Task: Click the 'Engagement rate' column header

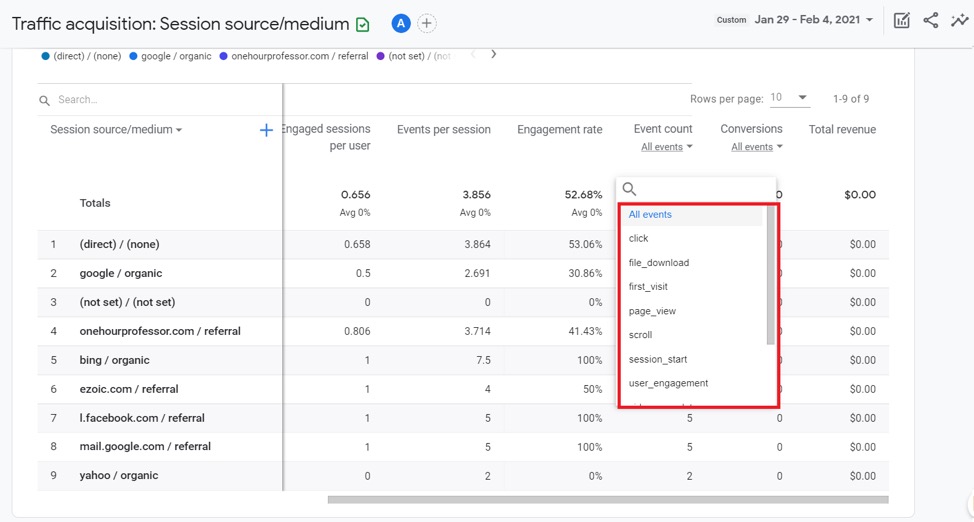Action: 559,130
